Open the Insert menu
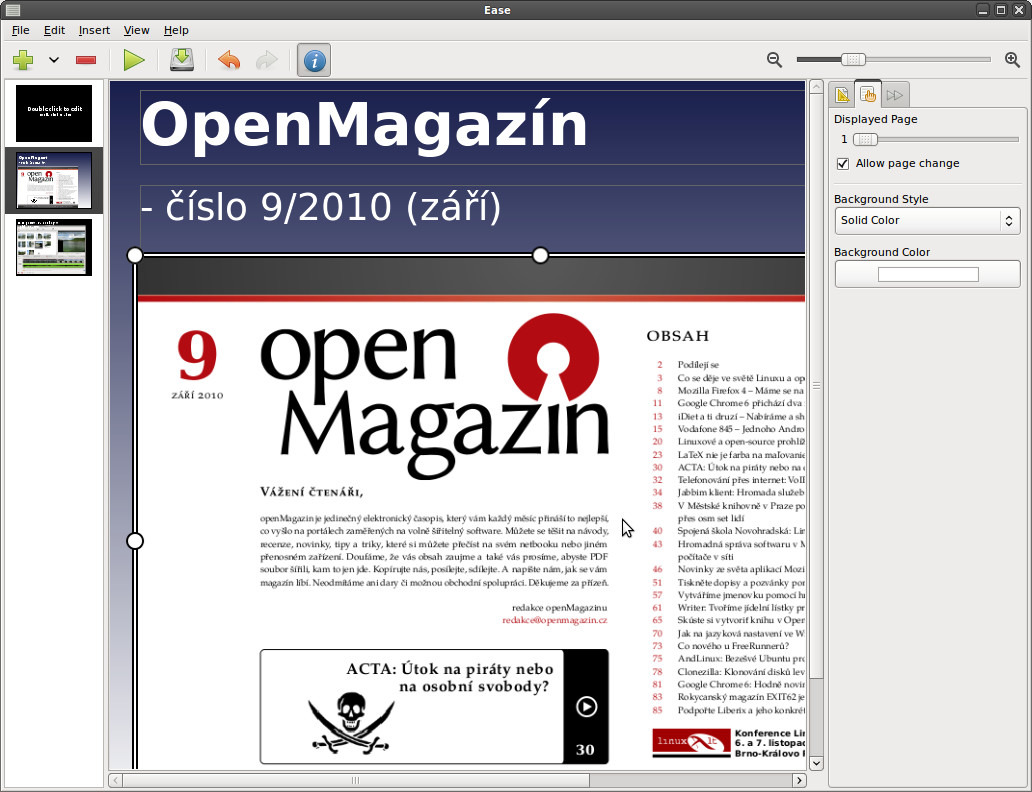Image resolution: width=1032 pixels, height=792 pixels. [94, 30]
